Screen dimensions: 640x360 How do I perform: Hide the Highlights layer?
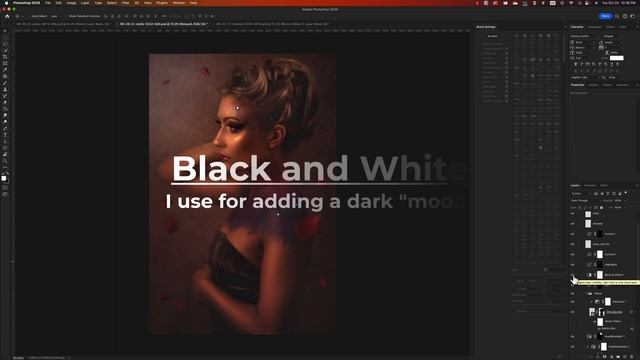(x=573, y=264)
